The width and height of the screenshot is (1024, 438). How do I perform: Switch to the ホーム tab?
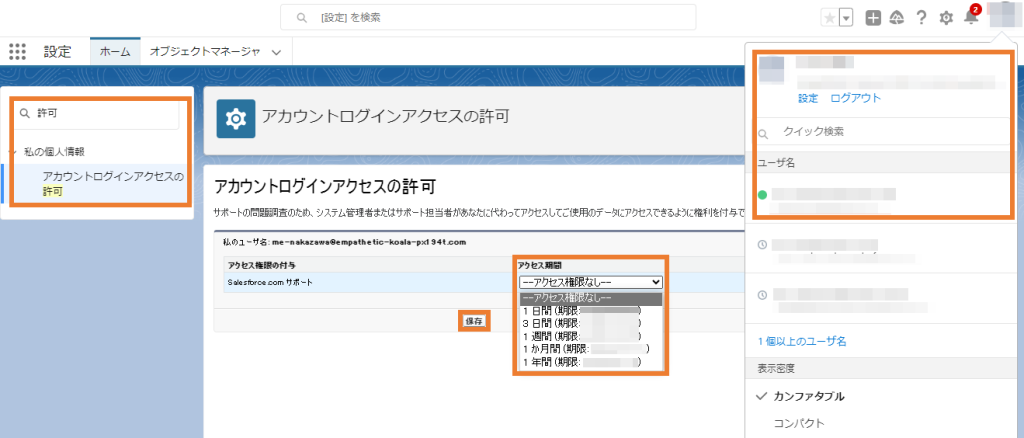coord(115,52)
